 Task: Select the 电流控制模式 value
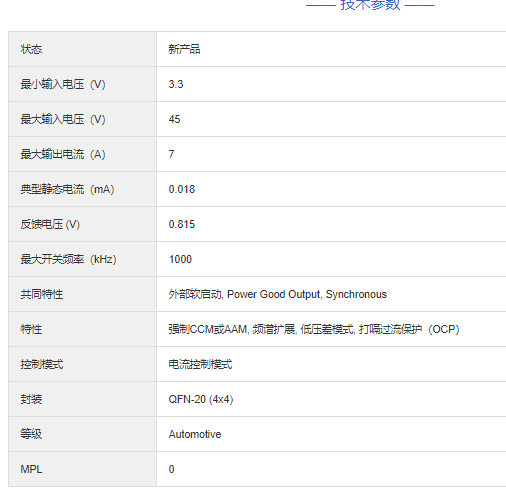[200, 364]
